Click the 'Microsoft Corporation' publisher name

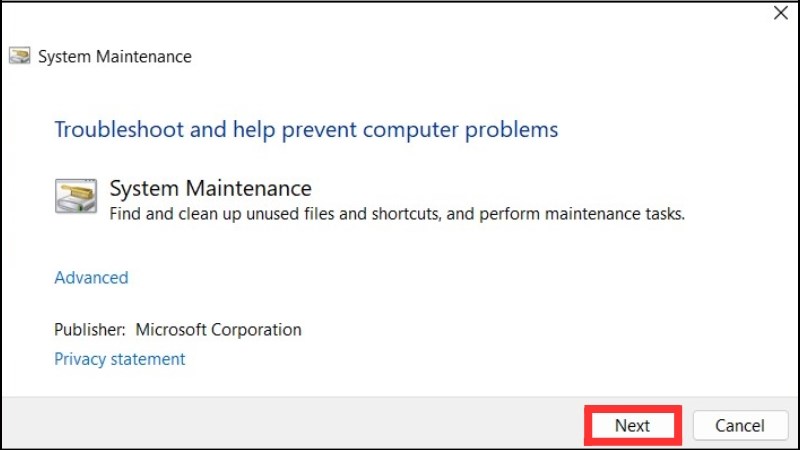(x=218, y=329)
